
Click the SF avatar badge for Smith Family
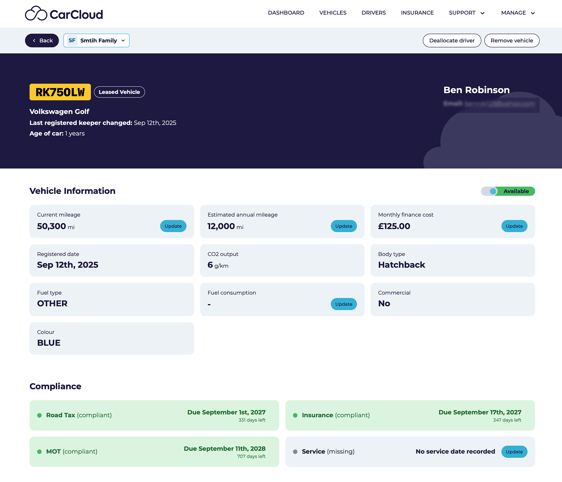tap(72, 40)
